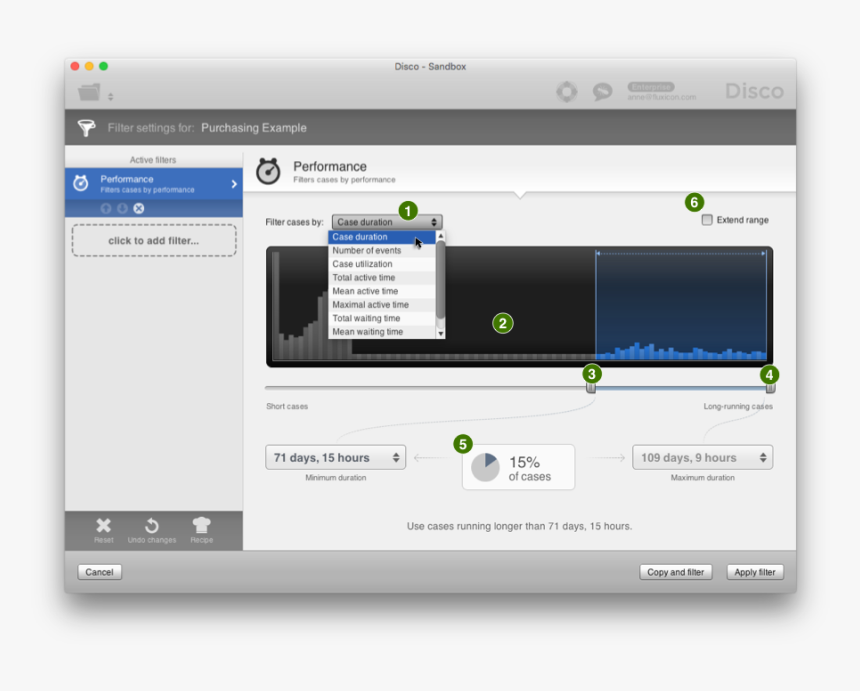Click the right maximum slider handle

point(770,388)
